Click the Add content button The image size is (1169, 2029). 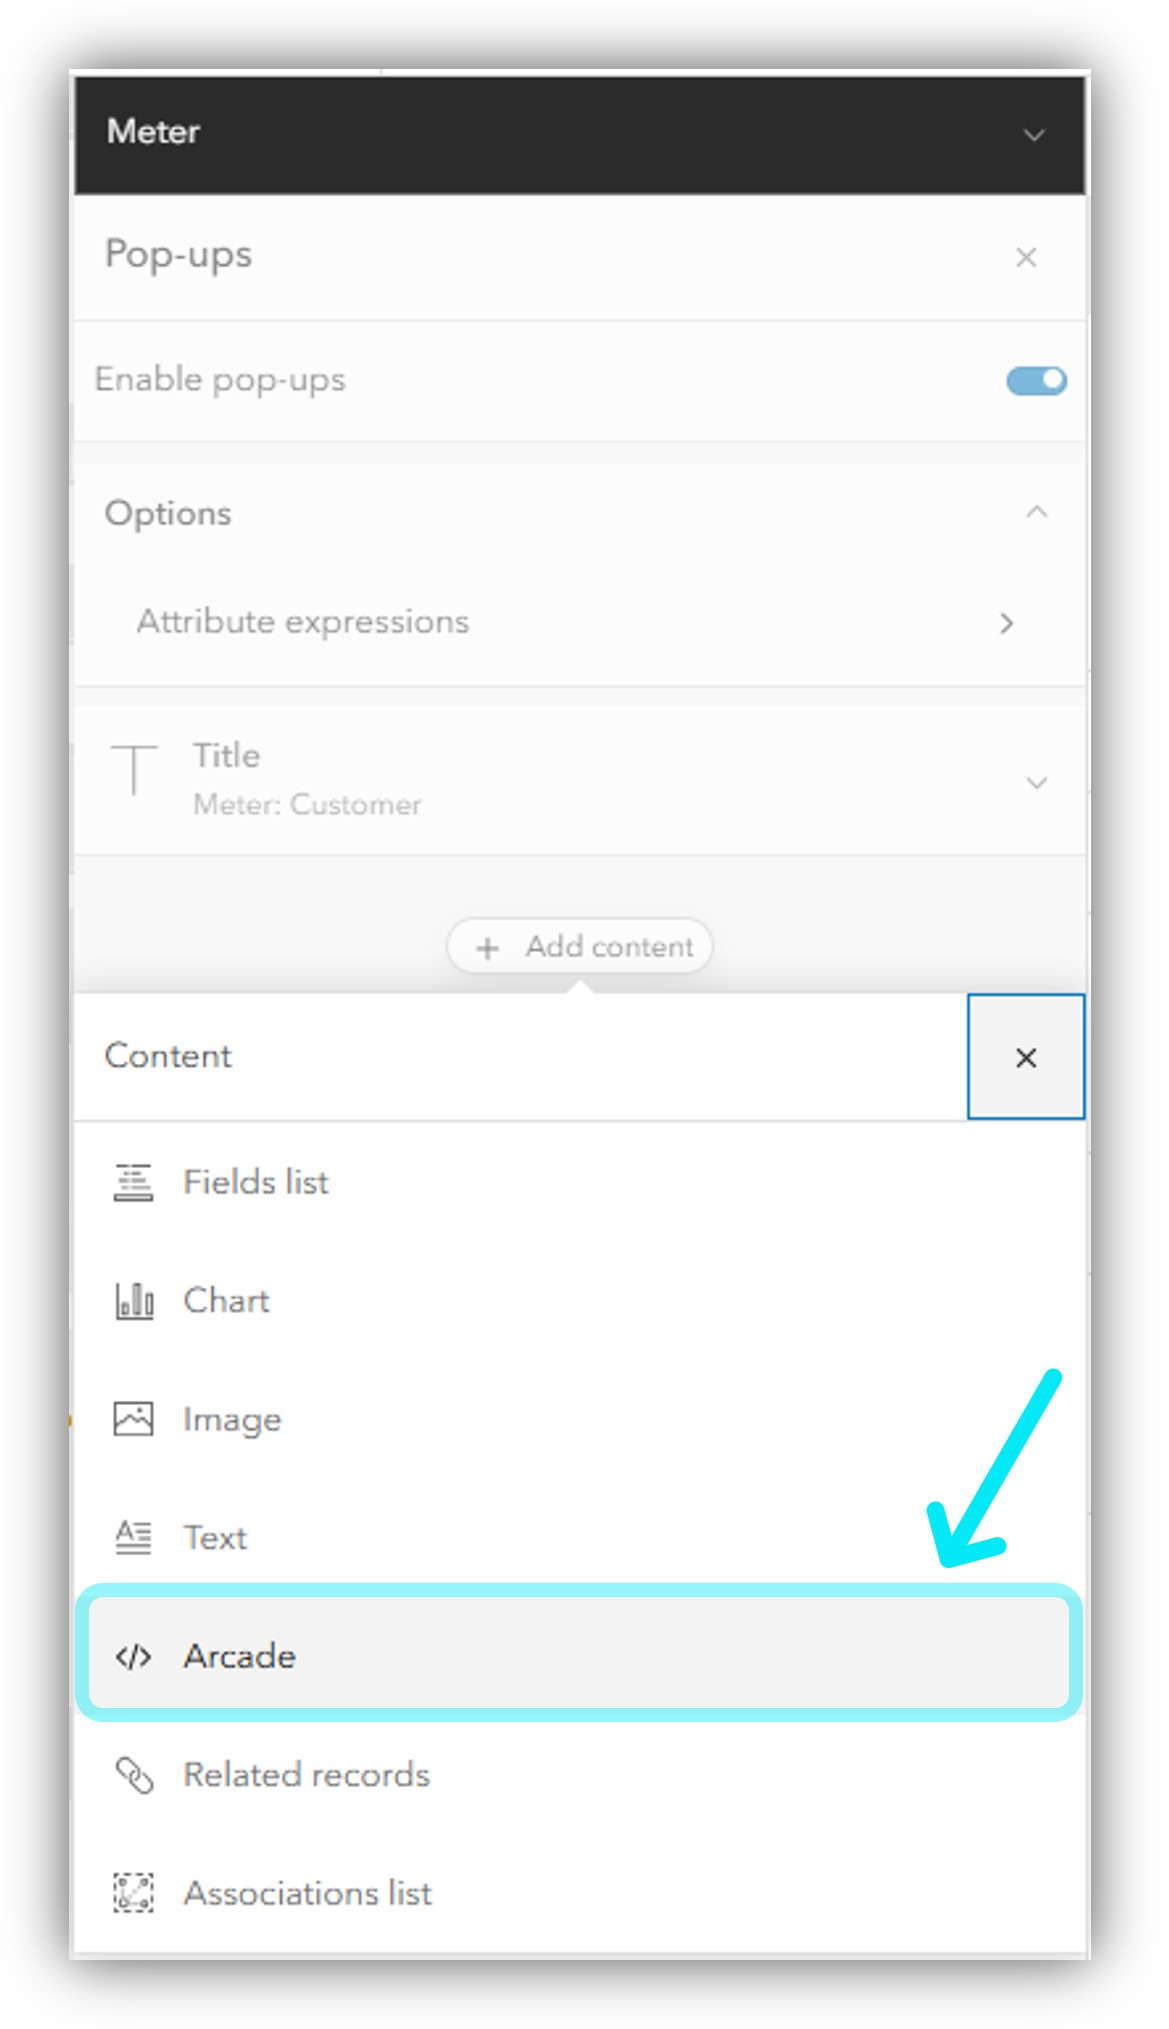[578, 946]
